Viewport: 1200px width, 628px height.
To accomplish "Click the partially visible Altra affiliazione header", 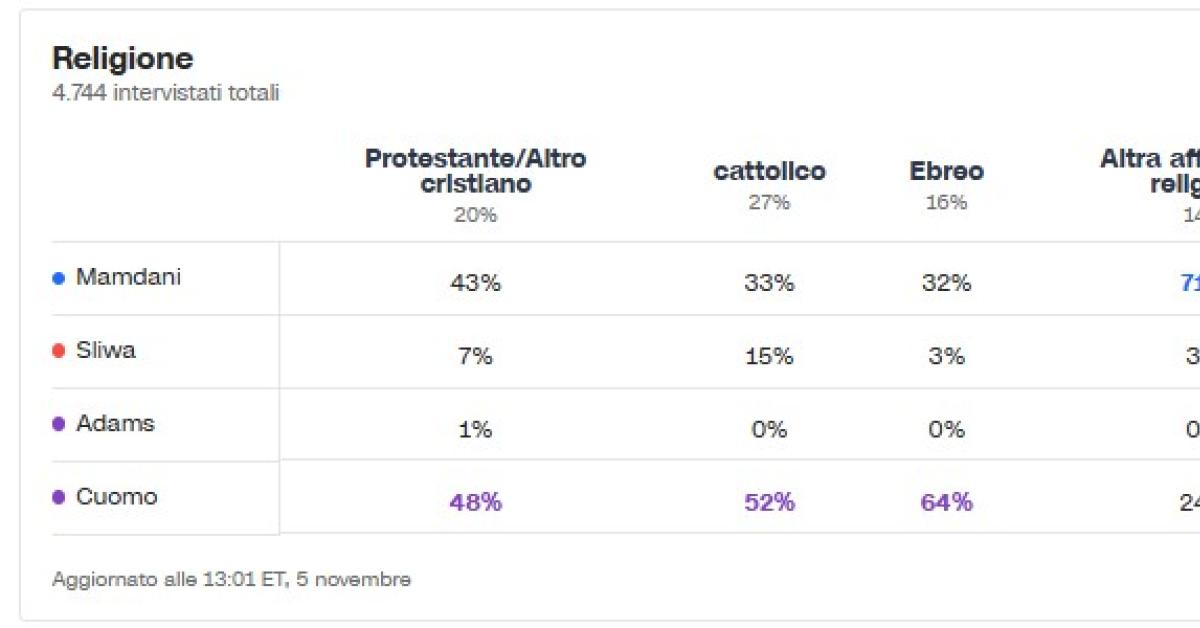I will pos(1150,171).
